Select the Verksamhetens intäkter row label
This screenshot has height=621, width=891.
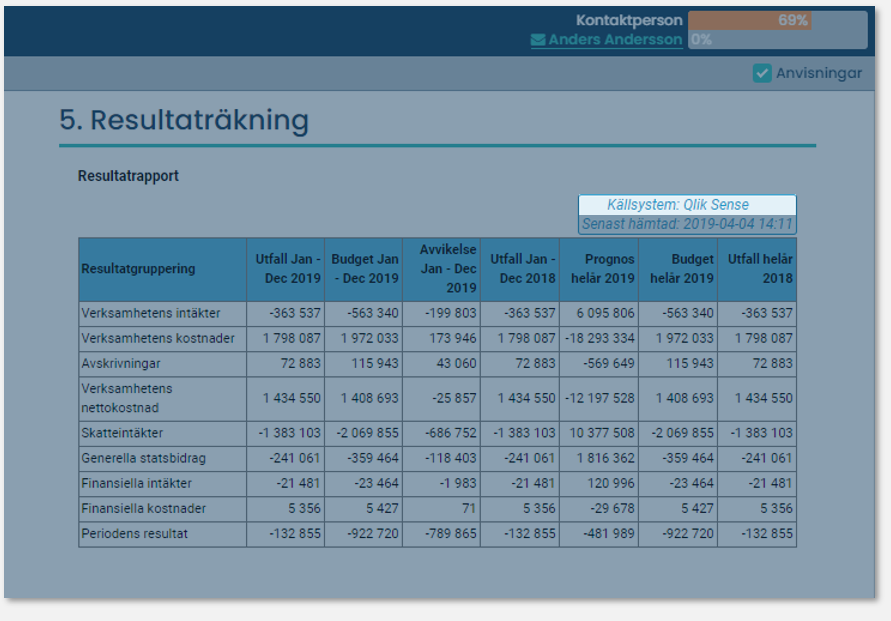[x=151, y=313]
